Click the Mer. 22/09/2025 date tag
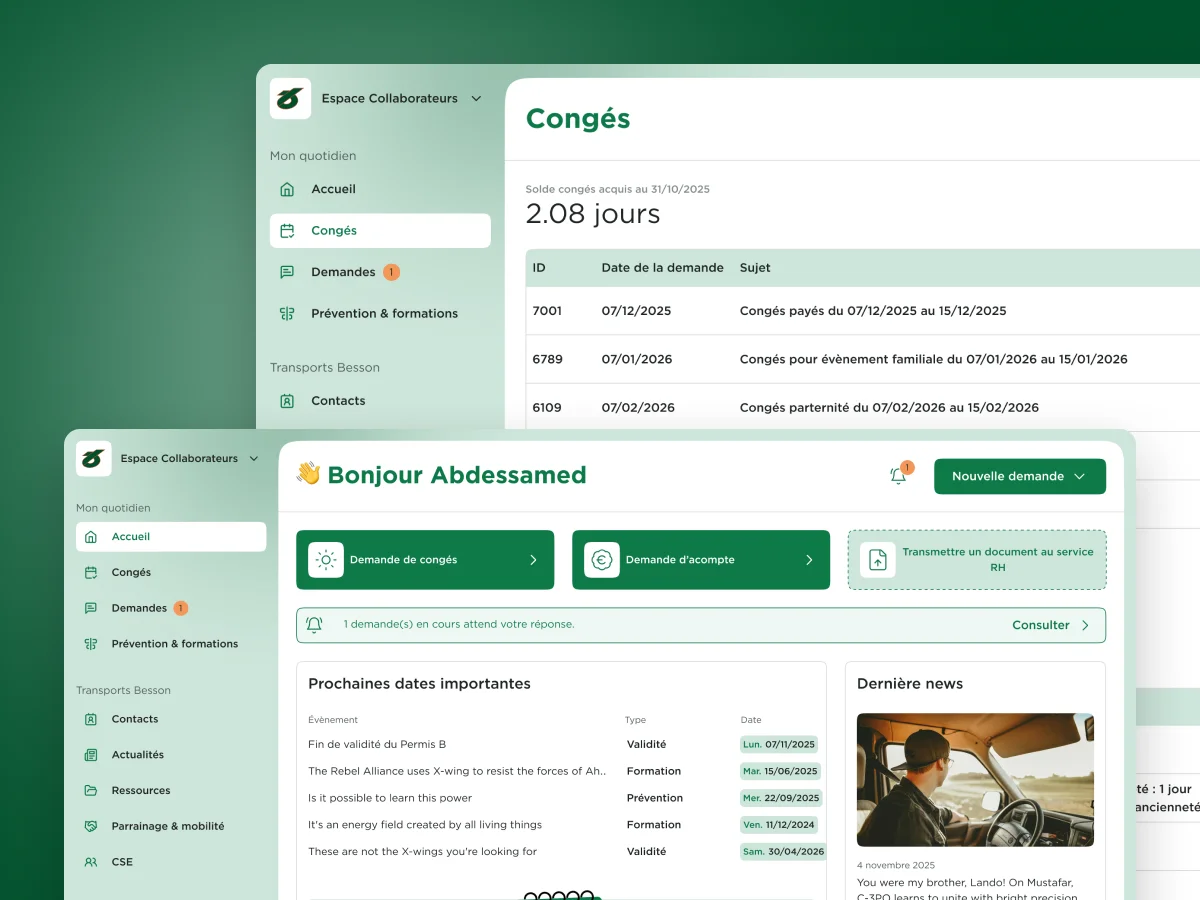This screenshot has width=1200, height=900. [782, 798]
